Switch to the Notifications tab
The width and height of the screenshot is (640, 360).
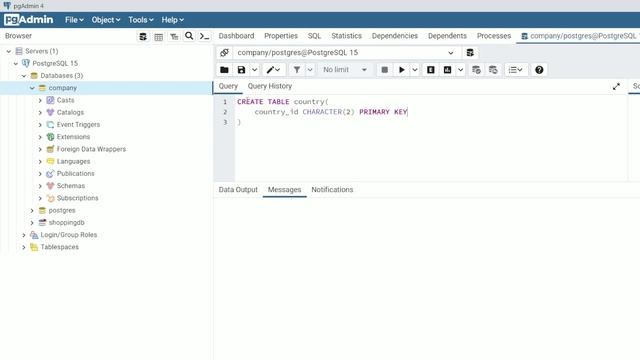332,190
